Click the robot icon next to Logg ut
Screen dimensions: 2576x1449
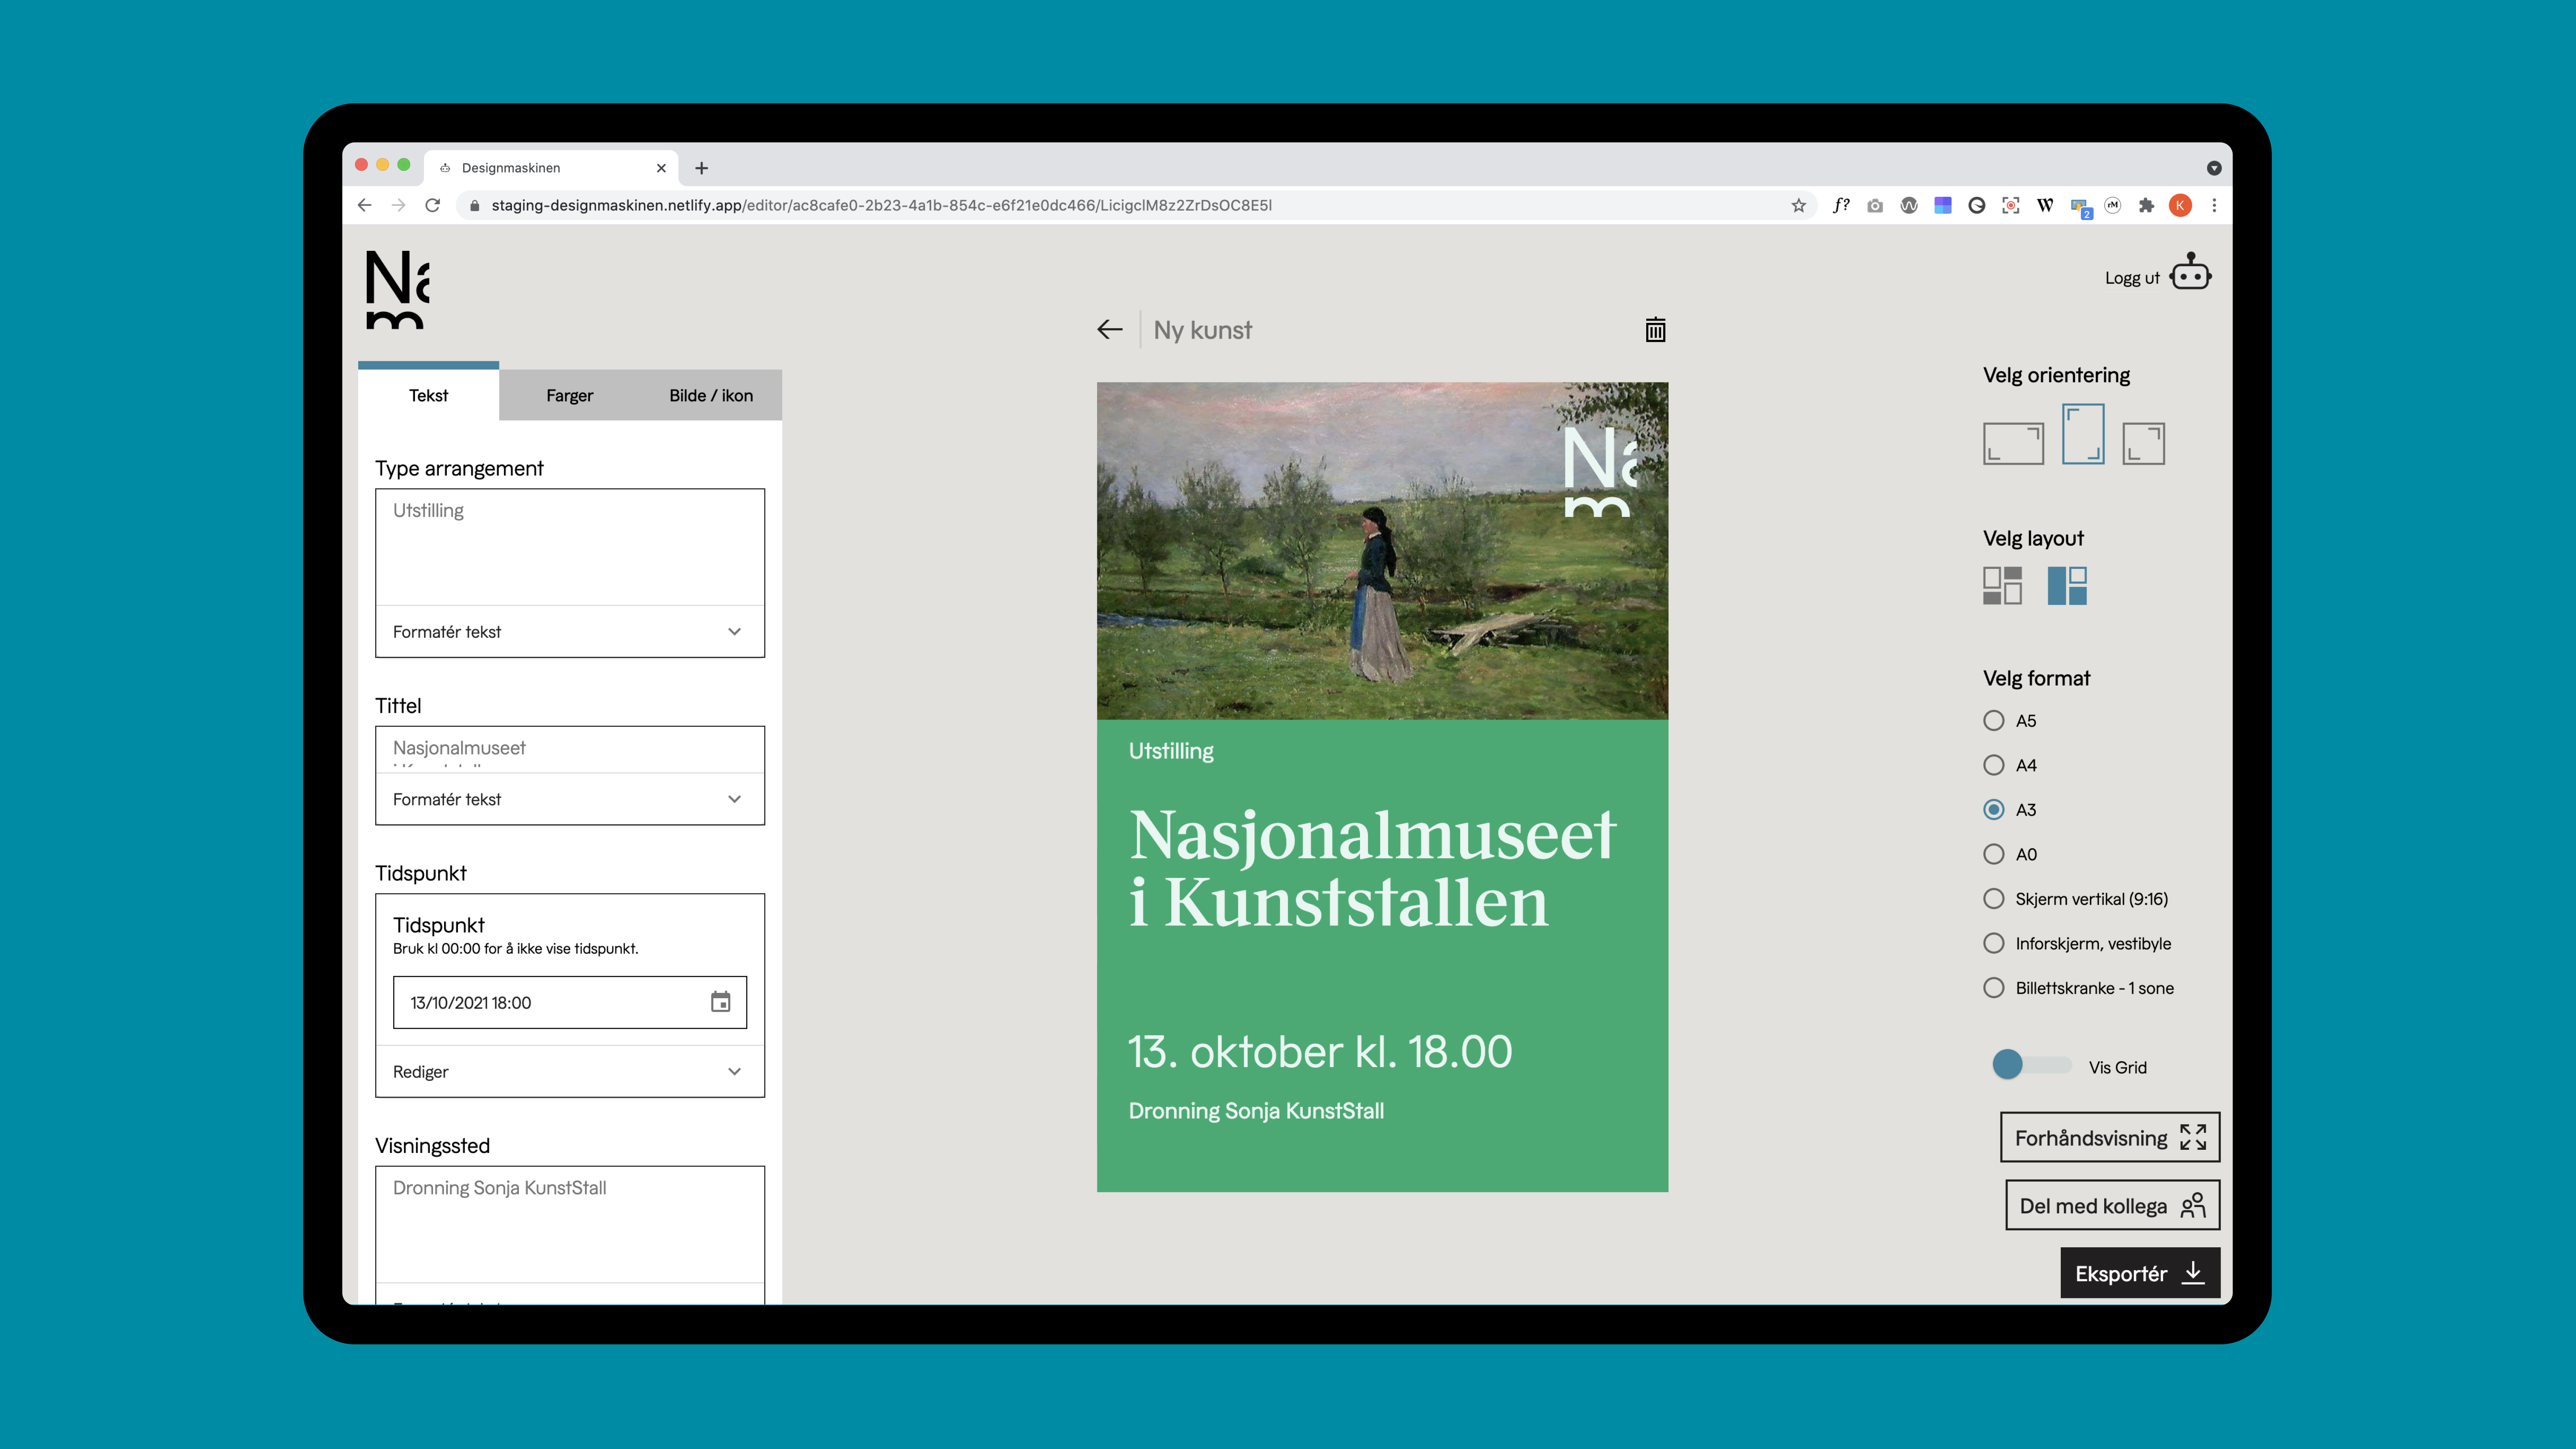click(x=2190, y=272)
